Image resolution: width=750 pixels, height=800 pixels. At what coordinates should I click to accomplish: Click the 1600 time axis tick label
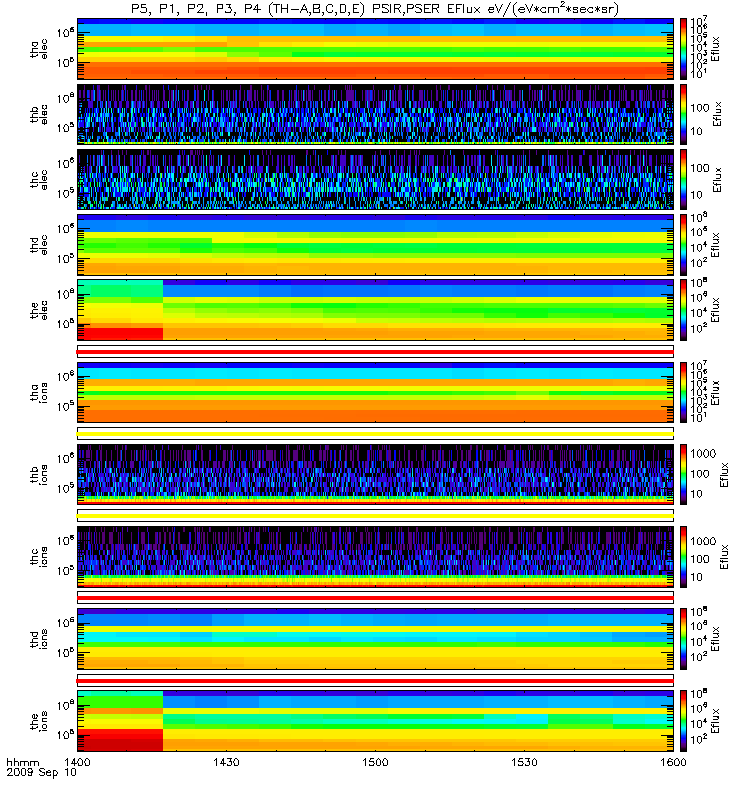[673, 762]
